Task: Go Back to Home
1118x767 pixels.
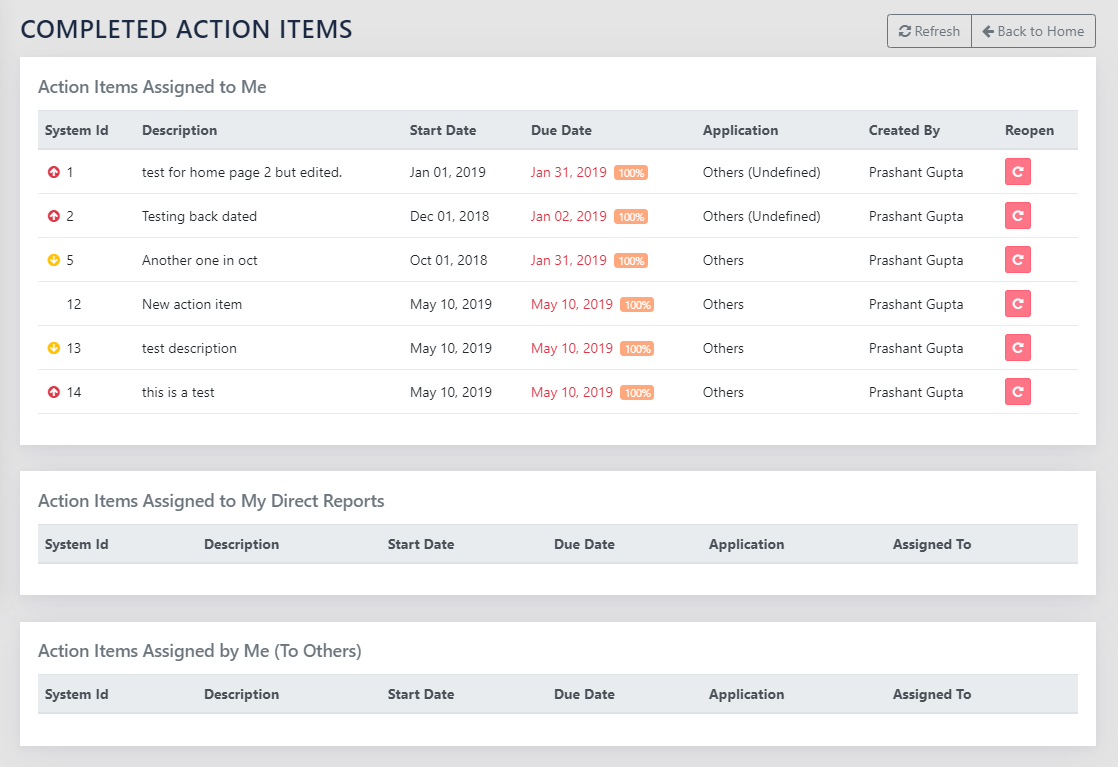Action: tap(1033, 31)
